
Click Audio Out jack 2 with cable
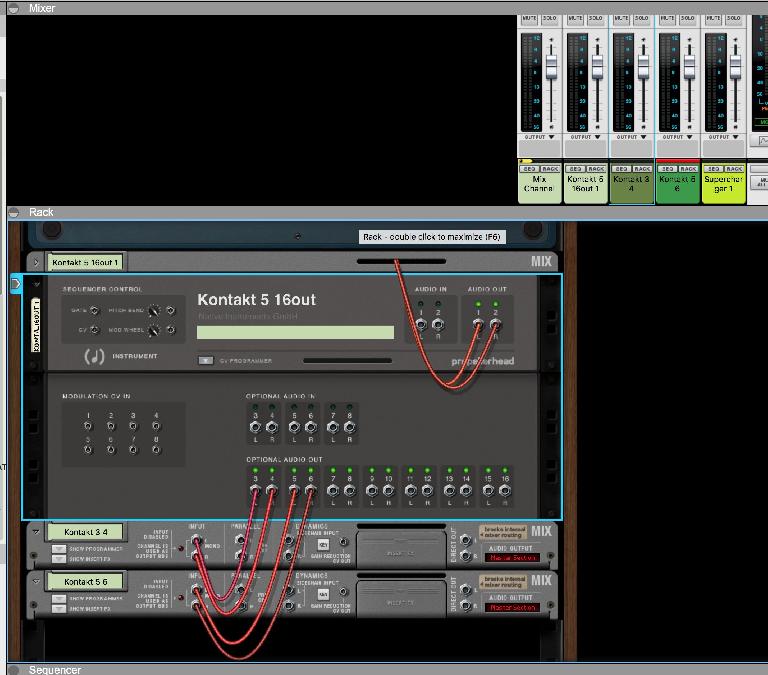495,324
